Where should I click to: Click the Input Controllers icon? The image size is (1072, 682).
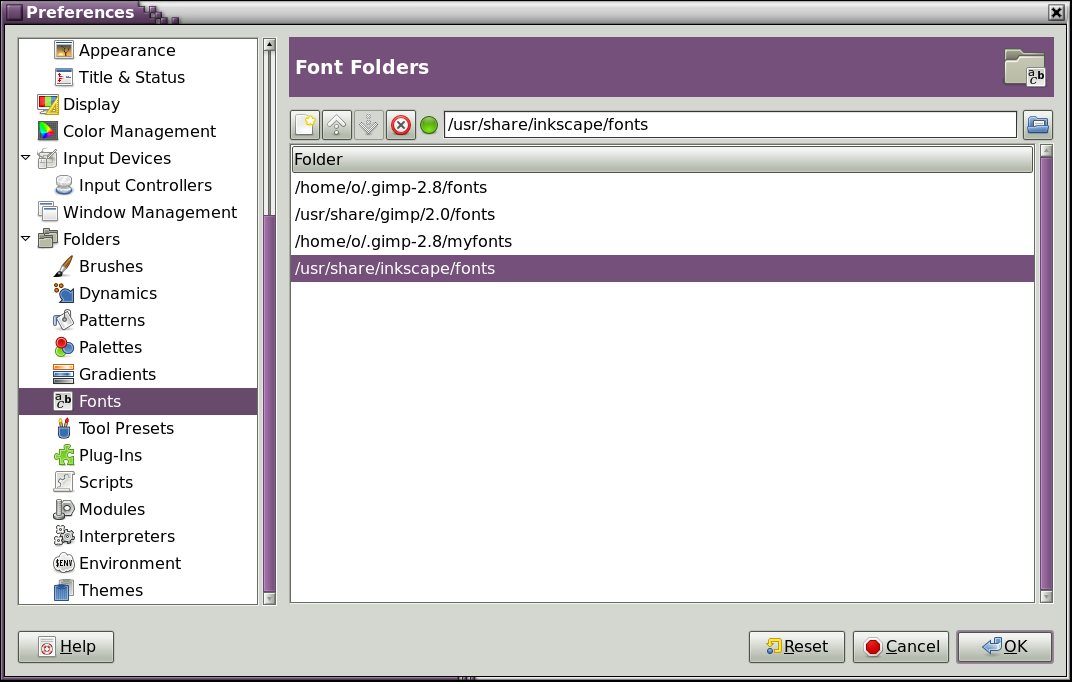[64, 185]
